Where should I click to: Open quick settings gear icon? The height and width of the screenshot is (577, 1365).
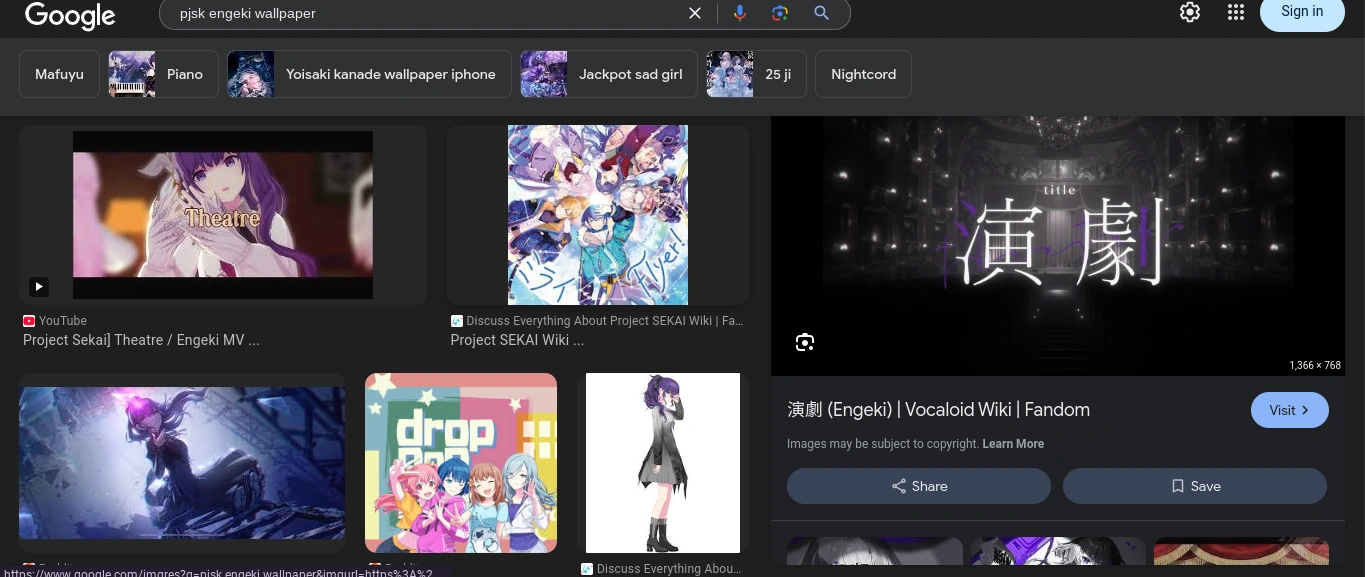point(1189,12)
